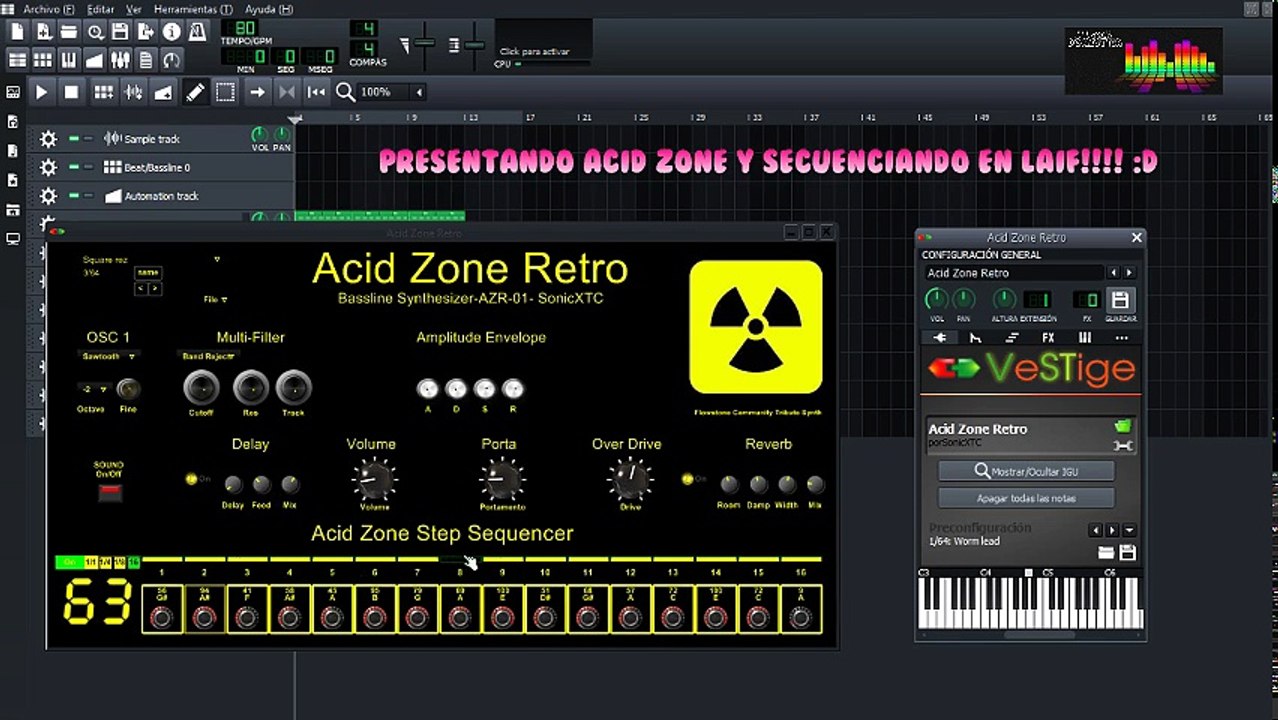Show the Beat+Bassline Editor
1278x720 pixels.
coord(44,60)
